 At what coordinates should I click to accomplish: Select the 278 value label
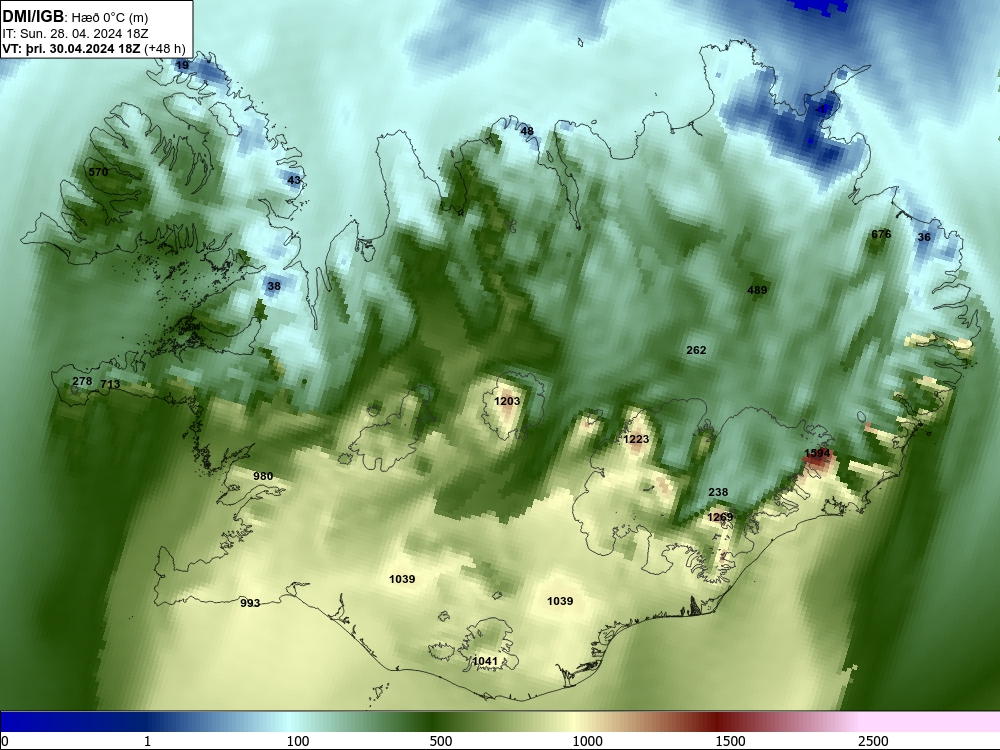(x=82, y=381)
